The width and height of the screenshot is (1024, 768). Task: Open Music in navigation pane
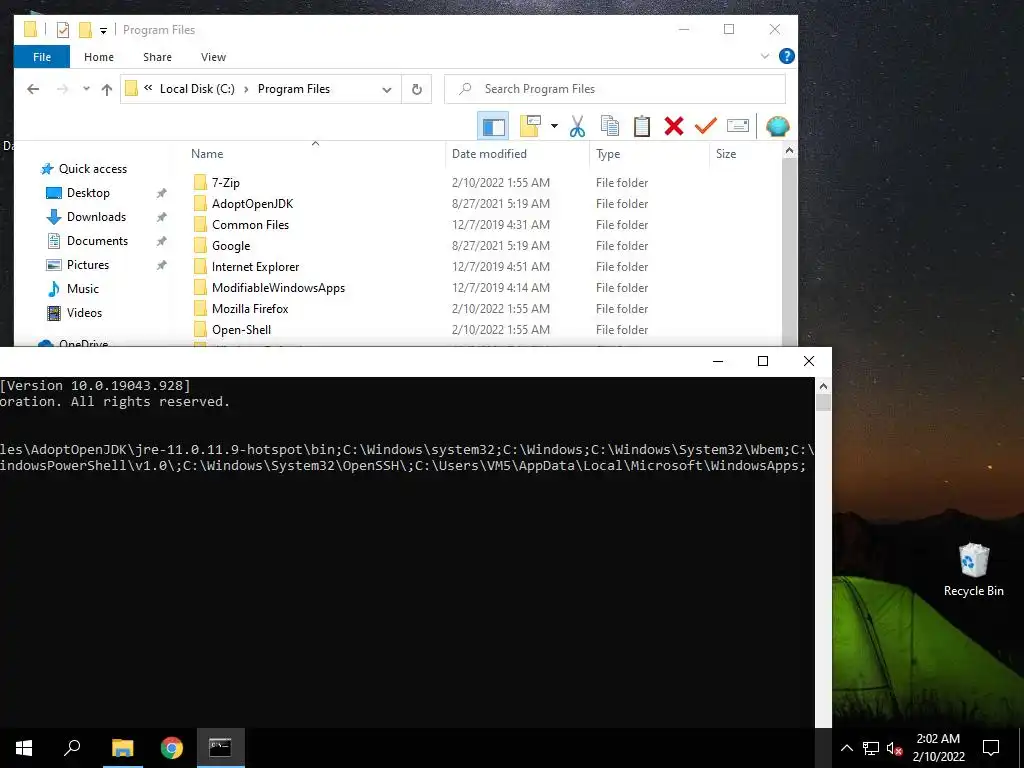click(x=83, y=289)
